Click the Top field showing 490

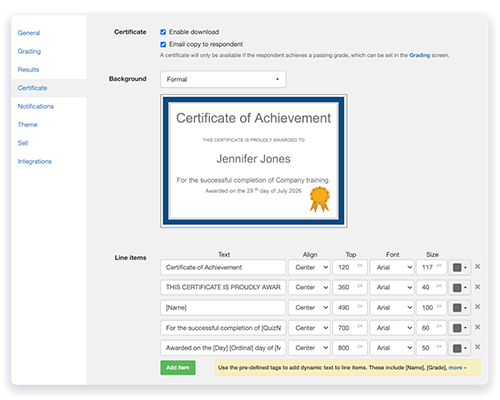[x=350, y=308]
